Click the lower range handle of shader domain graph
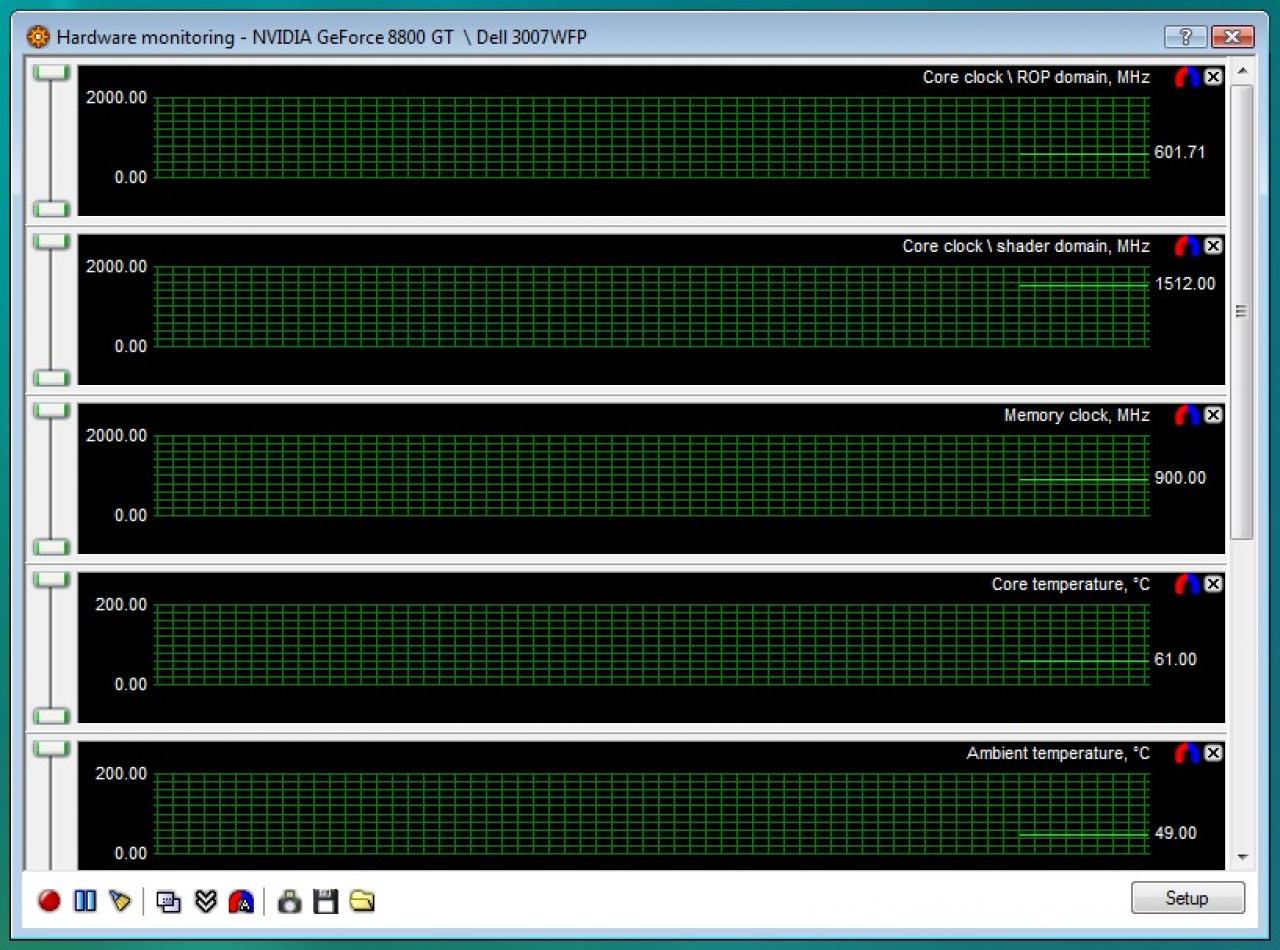Screen dimensions: 1280x950 pos(51,378)
